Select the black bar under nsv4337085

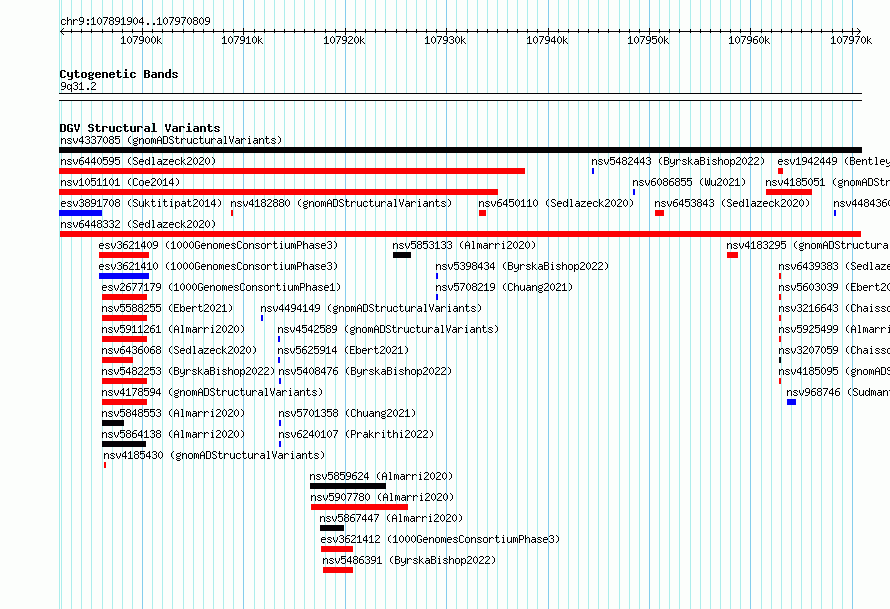[x=460, y=150]
